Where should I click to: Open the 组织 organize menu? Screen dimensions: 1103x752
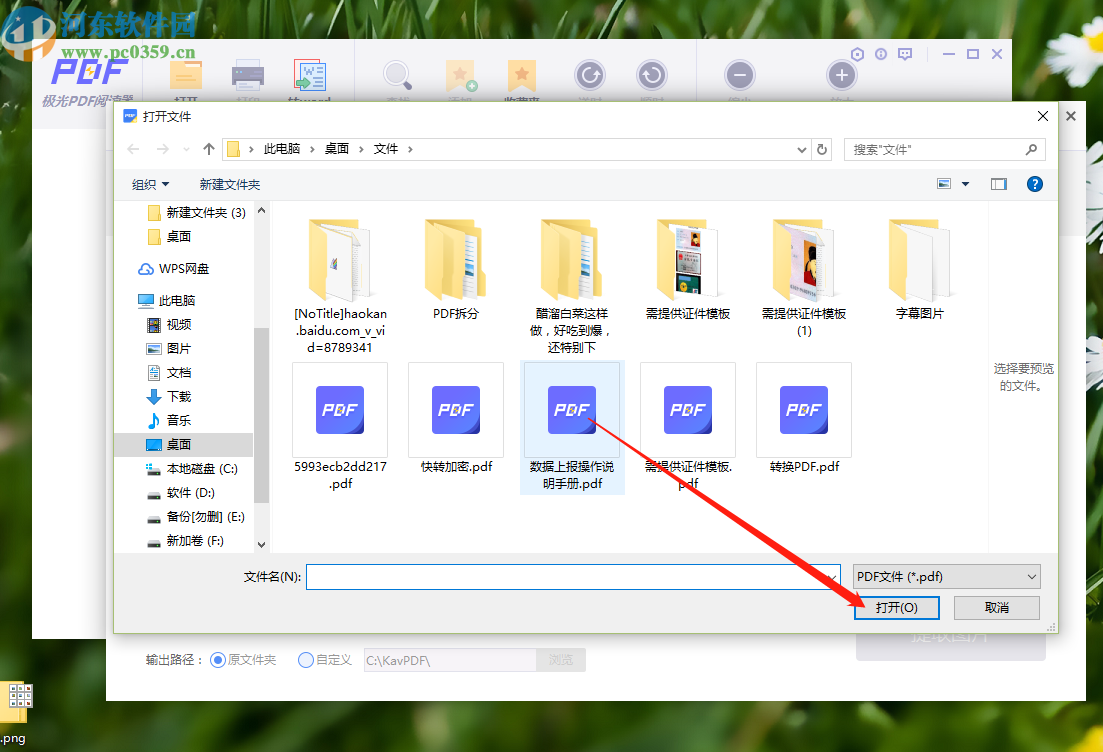[150, 184]
